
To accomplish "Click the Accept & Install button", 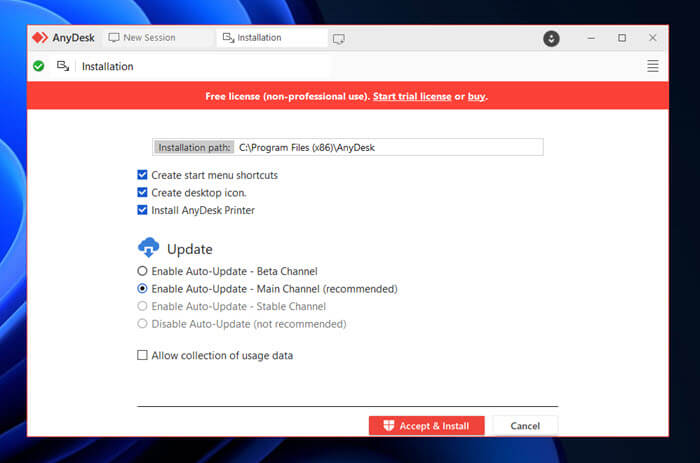I will click(426, 425).
